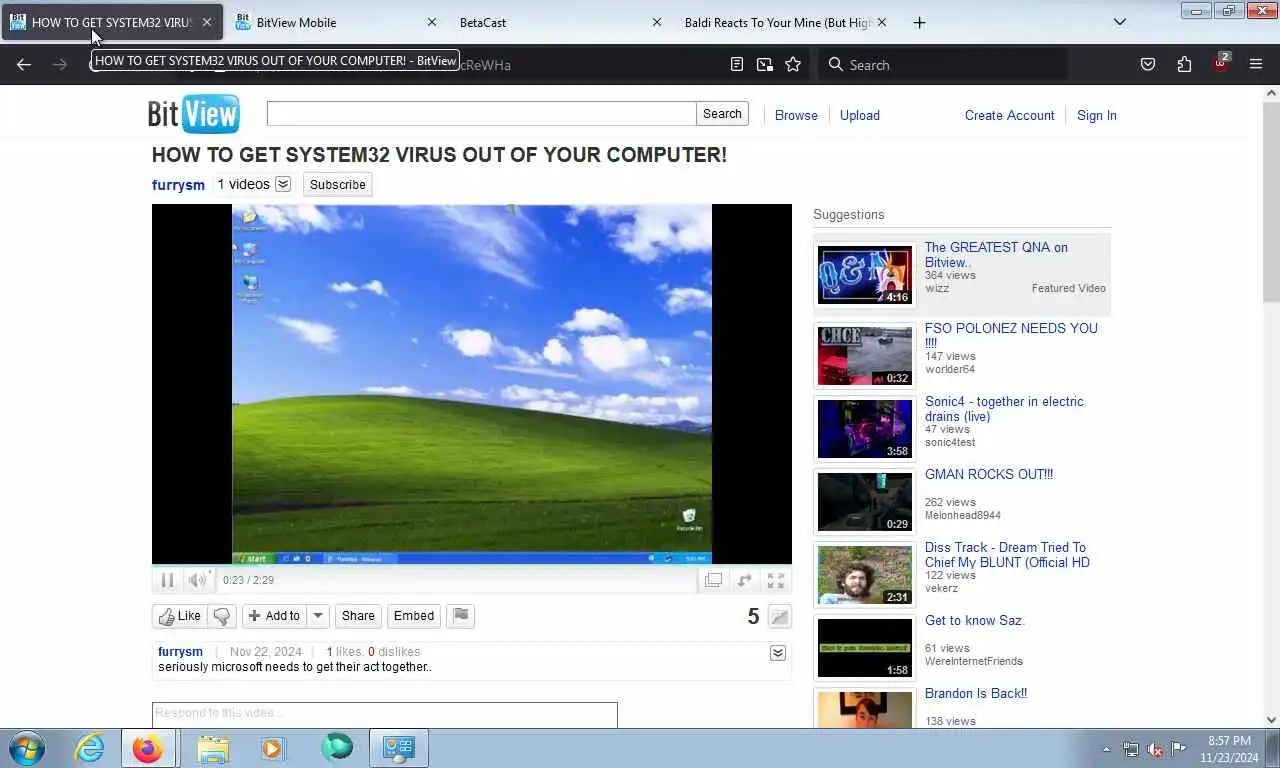The height and width of the screenshot is (768, 1280).
Task: Close the BetaCast tab
Action: tap(656, 22)
